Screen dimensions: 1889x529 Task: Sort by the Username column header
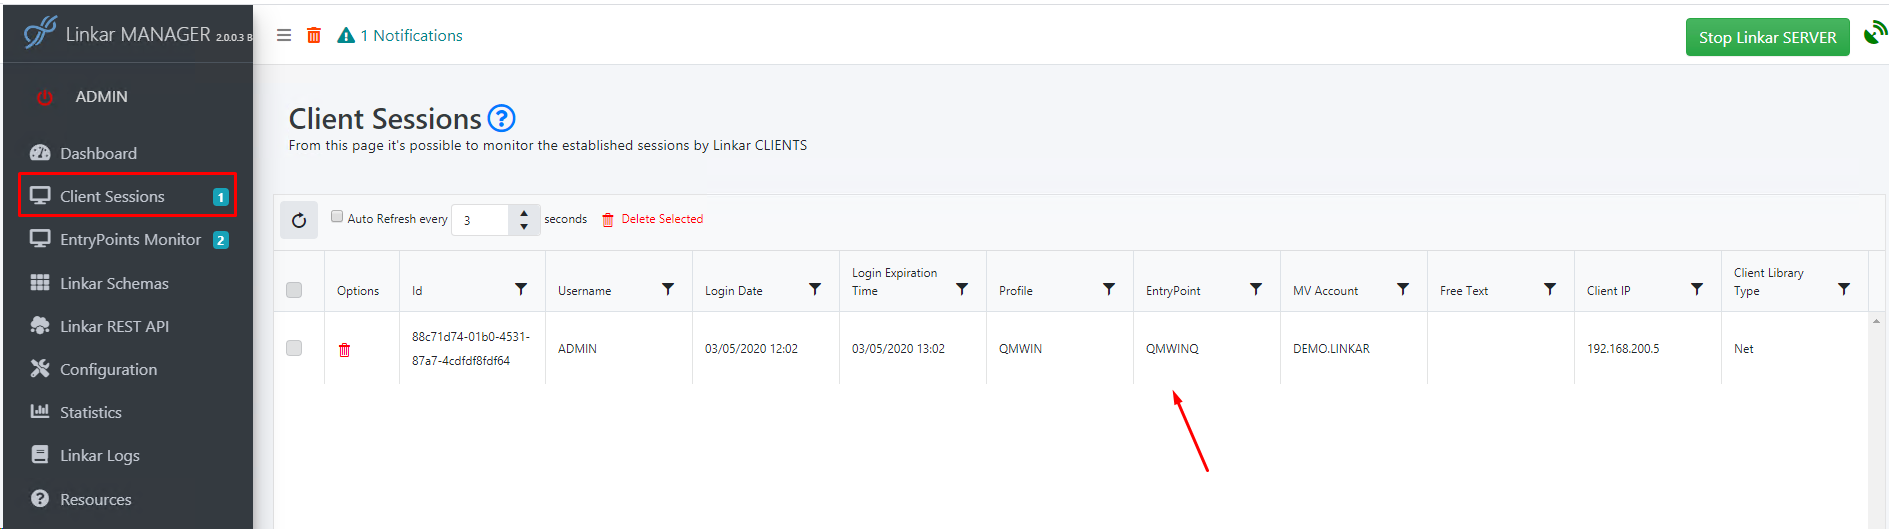pos(584,291)
